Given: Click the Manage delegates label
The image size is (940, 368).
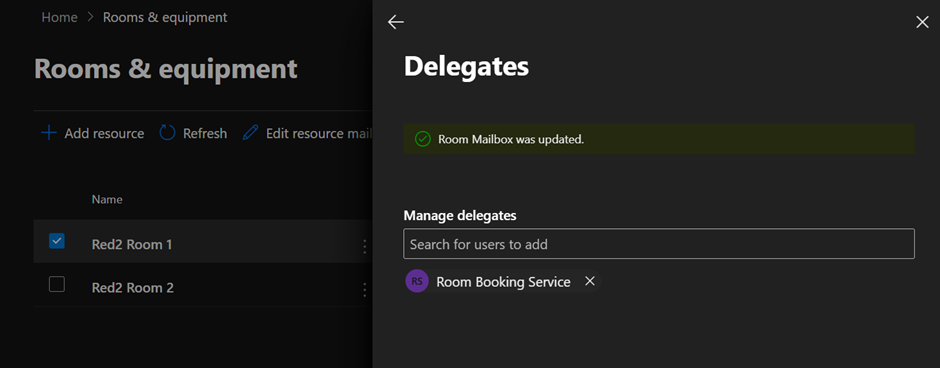Looking at the screenshot, I should point(460,215).
